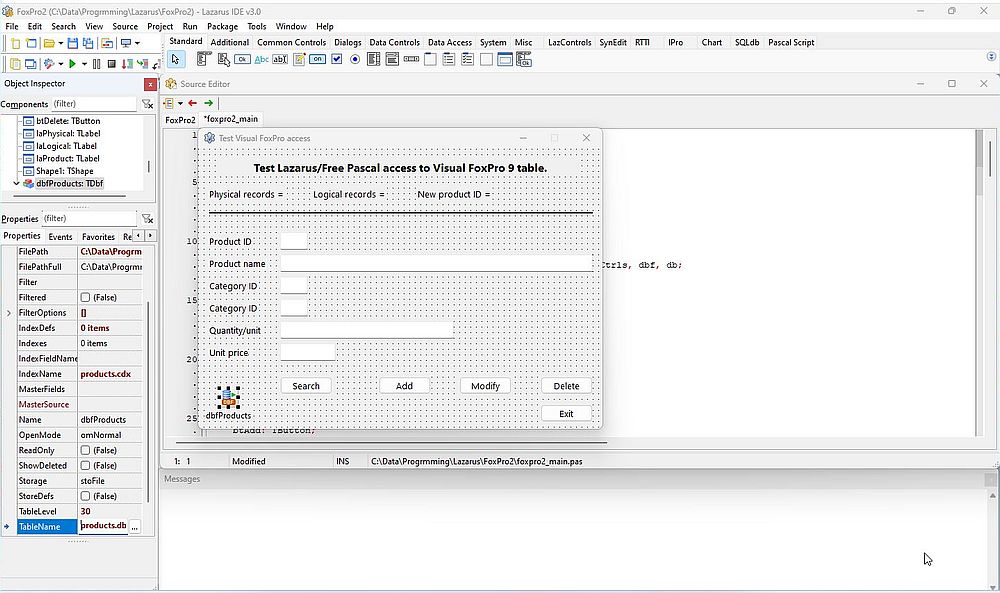Switch to the Data Access palette tab

point(450,42)
